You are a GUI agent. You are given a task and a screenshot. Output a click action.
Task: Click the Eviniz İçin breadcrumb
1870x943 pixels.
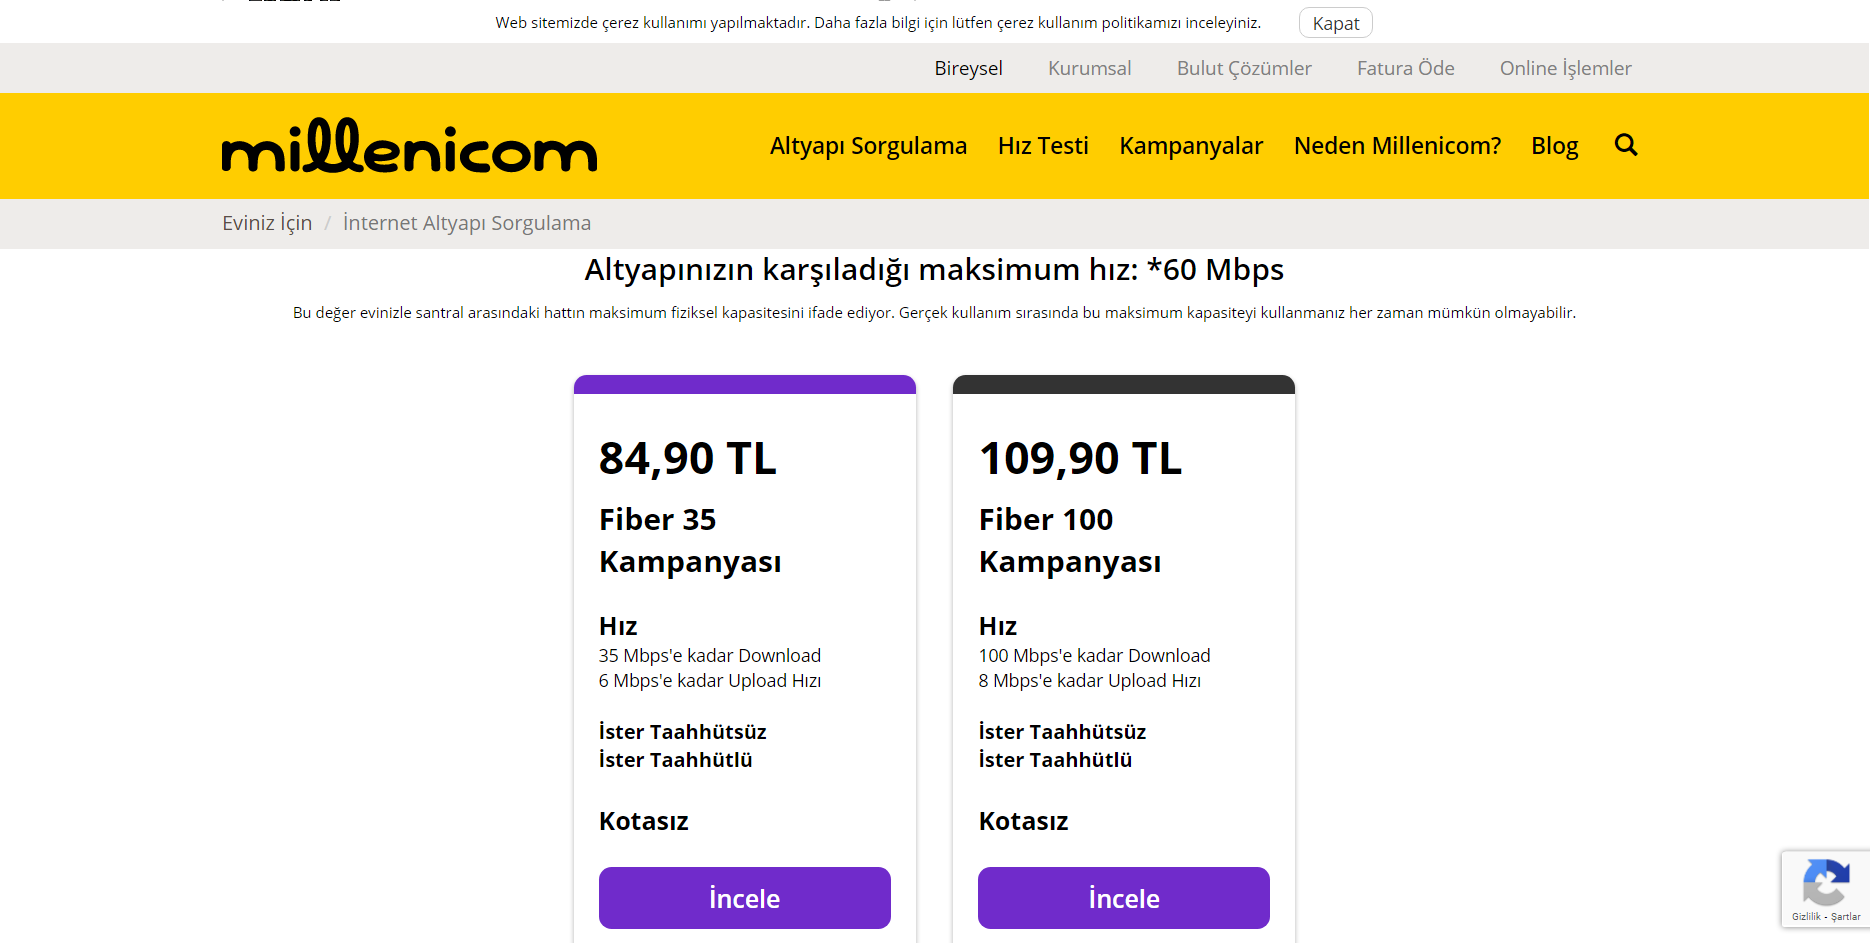267,223
